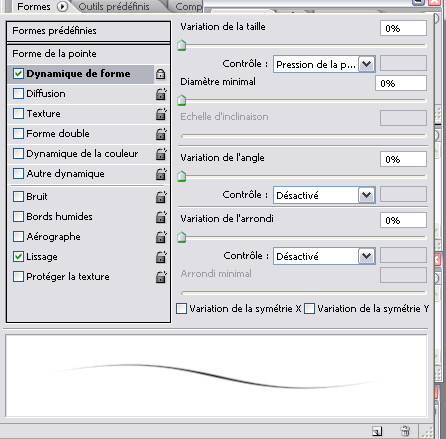Enable the Diffusion checkbox
The width and height of the screenshot is (446, 439).
[18, 94]
